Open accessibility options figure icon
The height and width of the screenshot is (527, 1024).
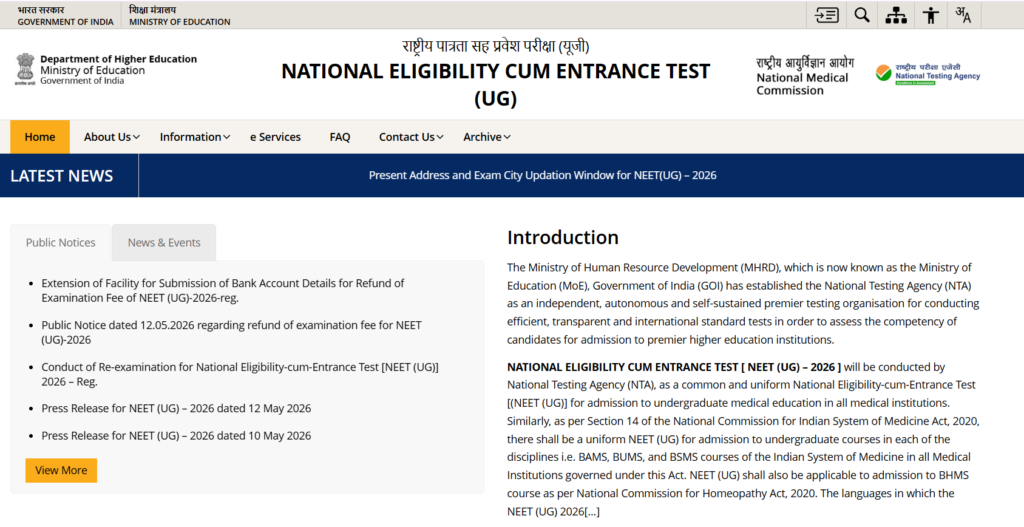tap(931, 14)
